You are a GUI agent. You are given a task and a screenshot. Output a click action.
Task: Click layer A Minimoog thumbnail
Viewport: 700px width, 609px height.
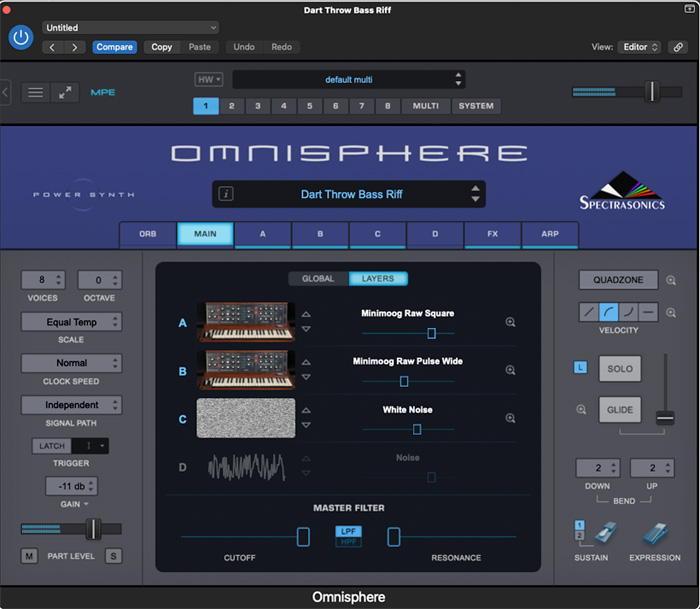[246, 322]
